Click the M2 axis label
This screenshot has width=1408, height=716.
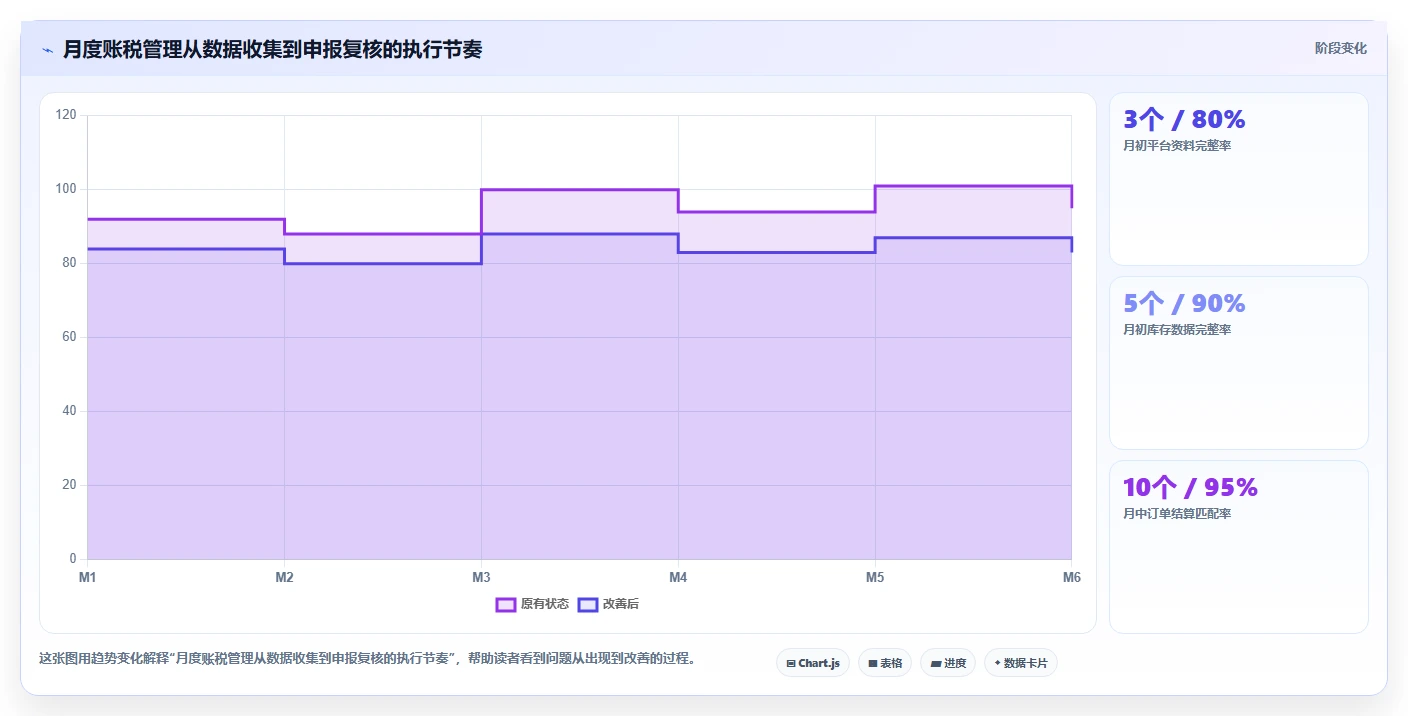[x=284, y=578]
